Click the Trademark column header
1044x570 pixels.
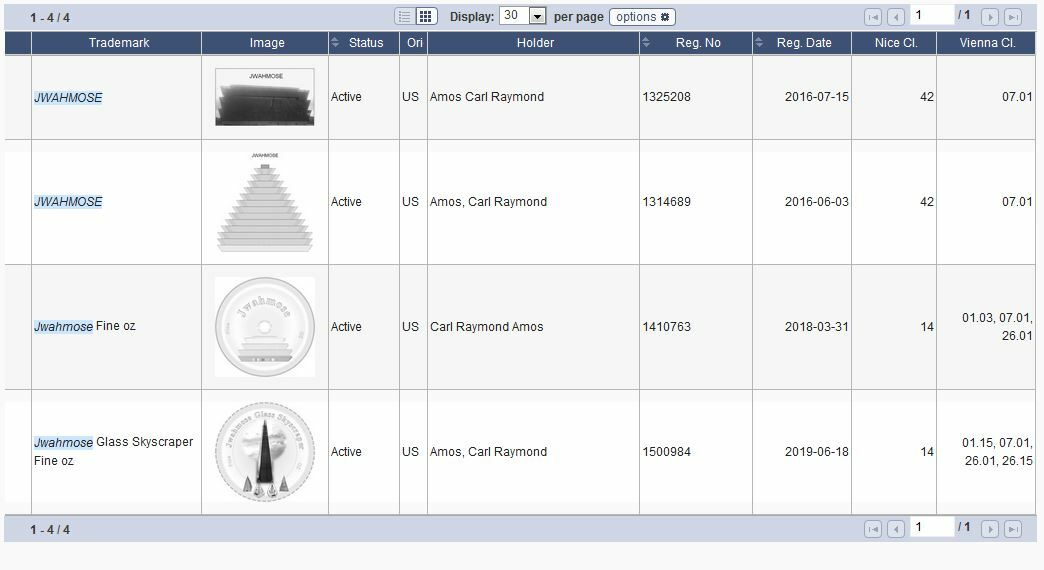117,43
